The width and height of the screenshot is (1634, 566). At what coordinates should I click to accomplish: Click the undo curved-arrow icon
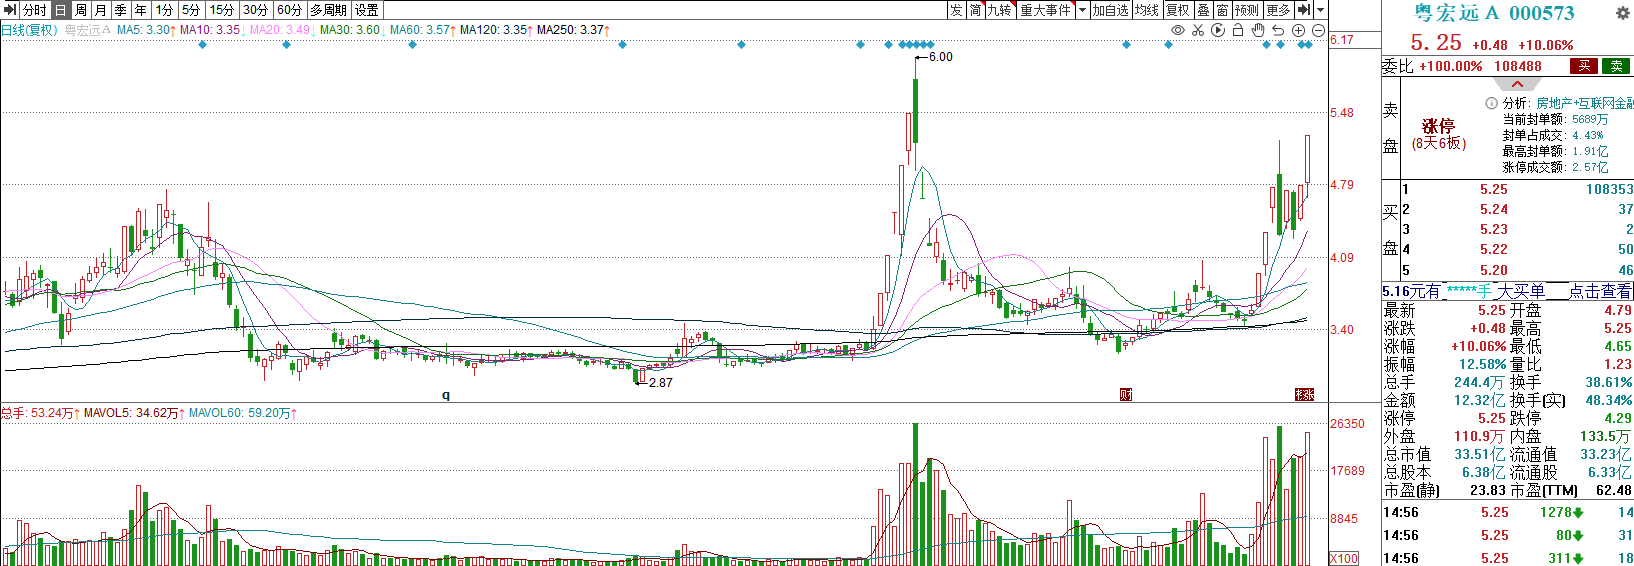1278,30
